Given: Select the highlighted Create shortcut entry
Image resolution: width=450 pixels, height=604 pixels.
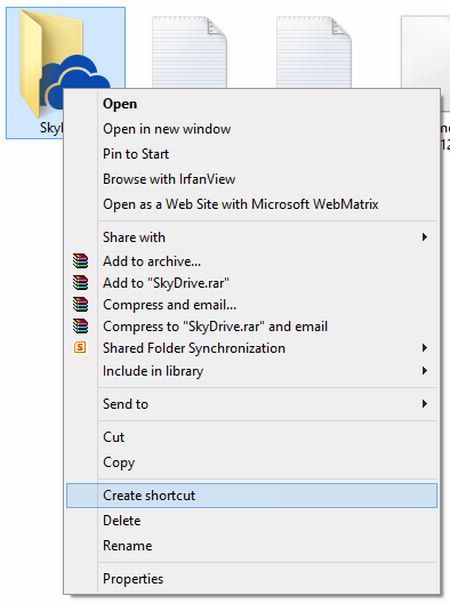Looking at the screenshot, I should coord(252,495).
